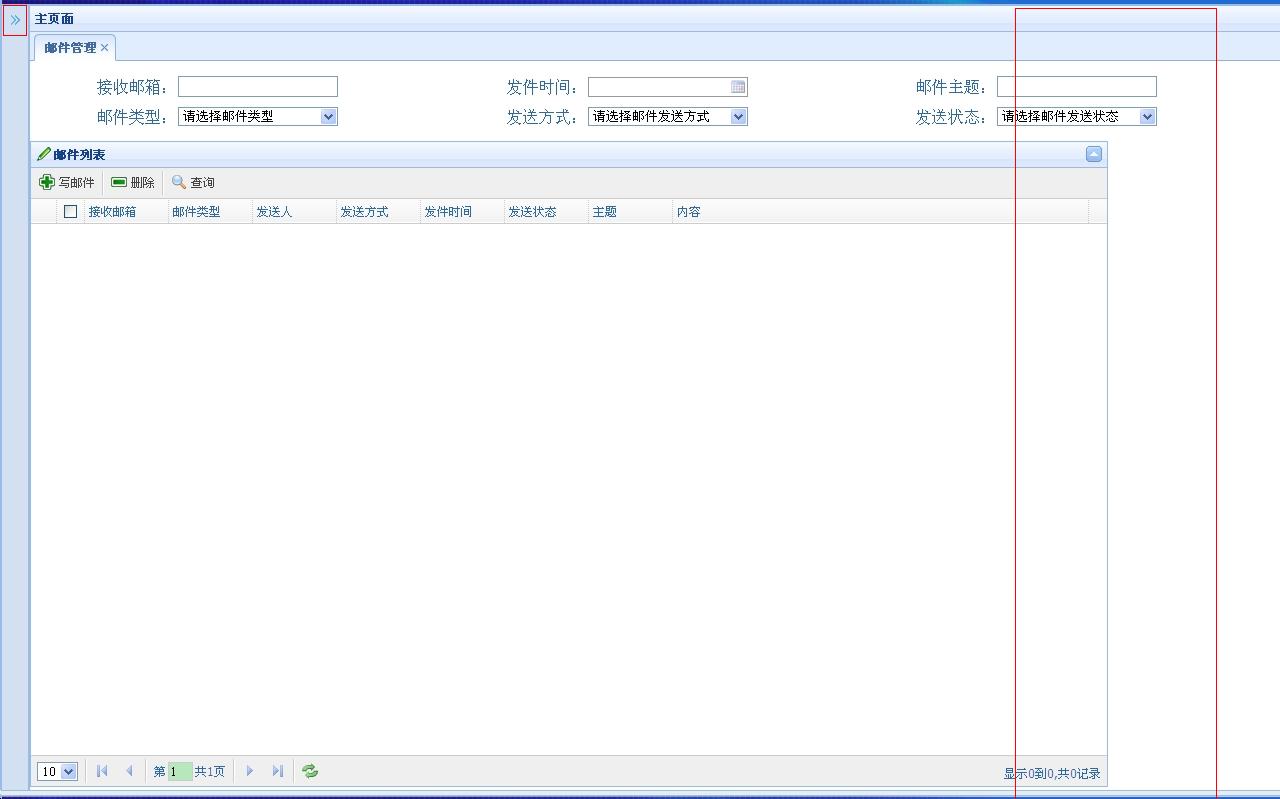1280x799 pixels.
Task: Collapse the 邮件列表 panel
Action: [1094, 154]
